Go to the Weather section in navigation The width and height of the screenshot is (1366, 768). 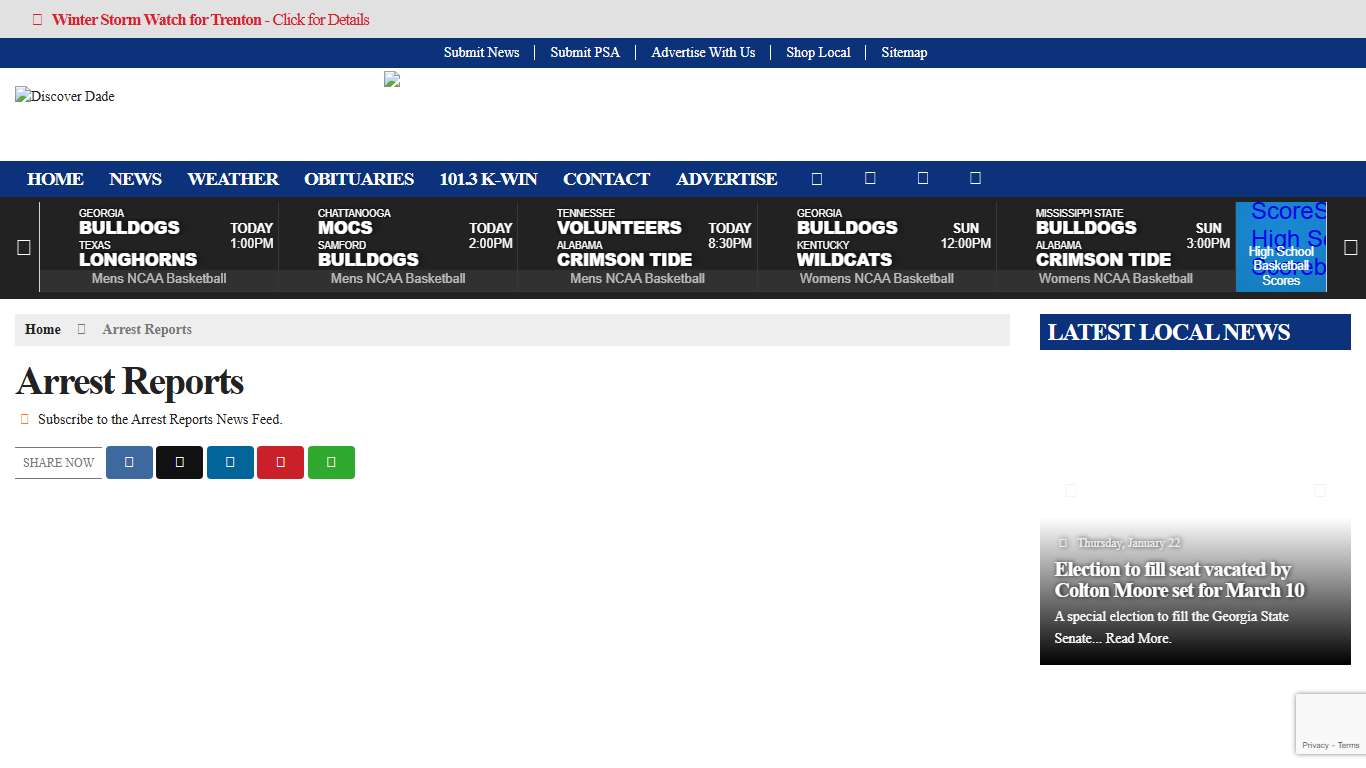(233, 179)
